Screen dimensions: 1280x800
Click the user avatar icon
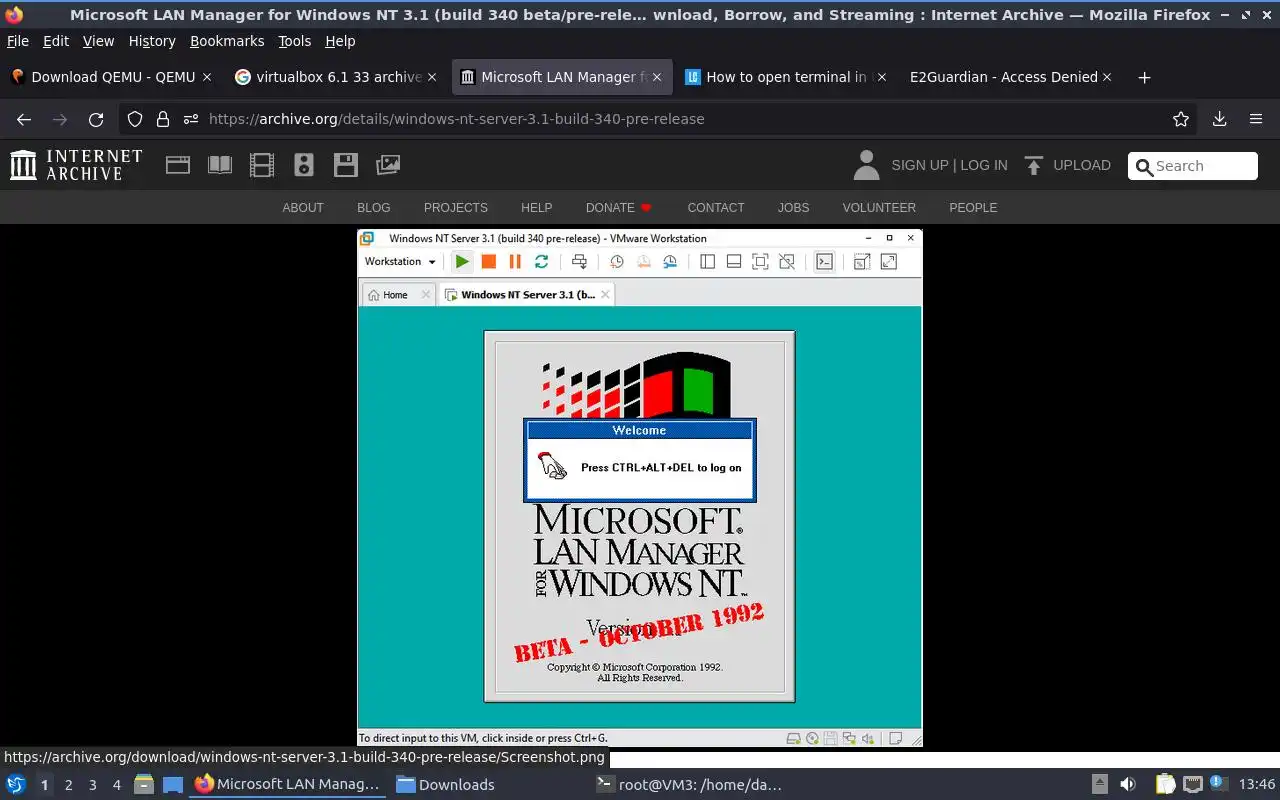(867, 165)
